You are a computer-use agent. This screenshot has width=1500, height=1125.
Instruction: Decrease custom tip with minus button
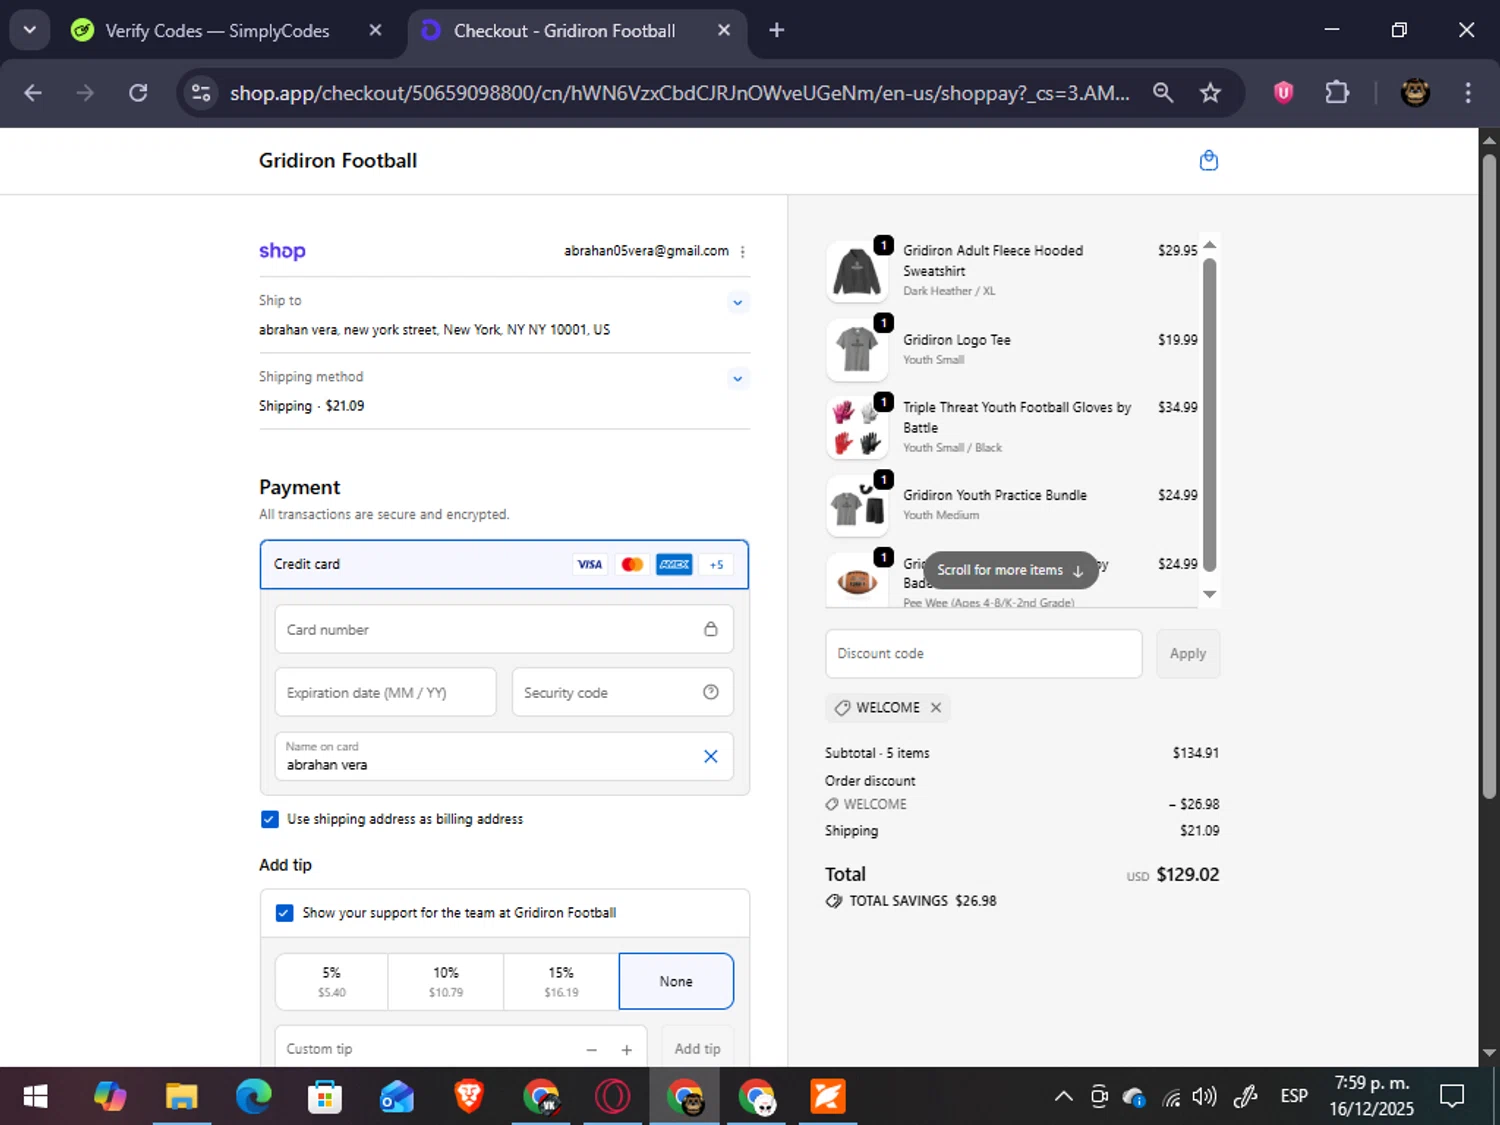[x=591, y=1049]
